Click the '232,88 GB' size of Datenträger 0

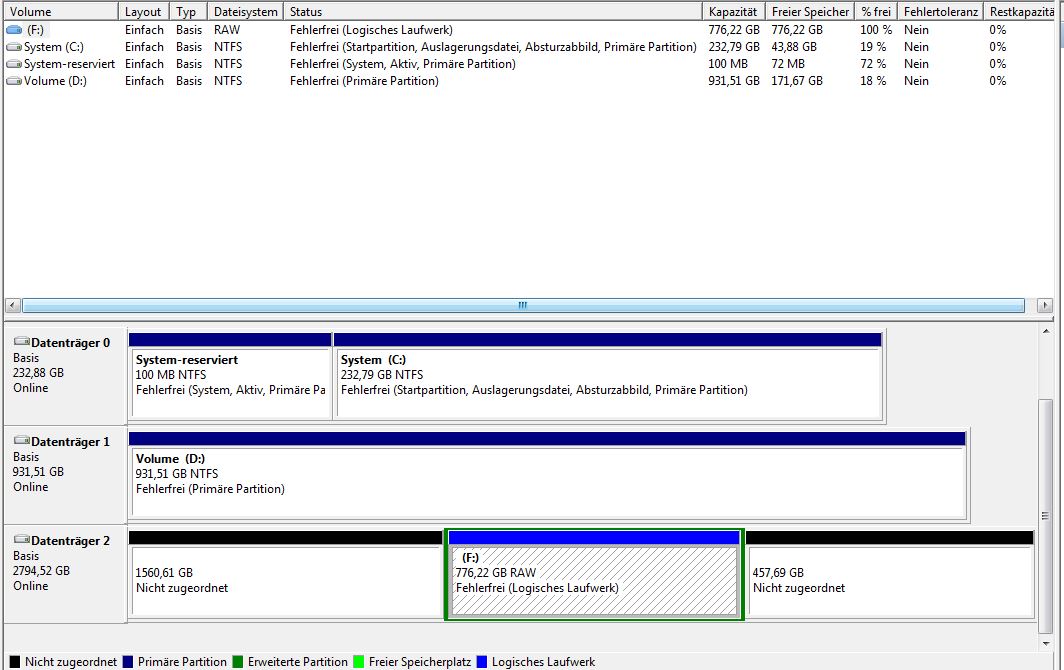39,373
